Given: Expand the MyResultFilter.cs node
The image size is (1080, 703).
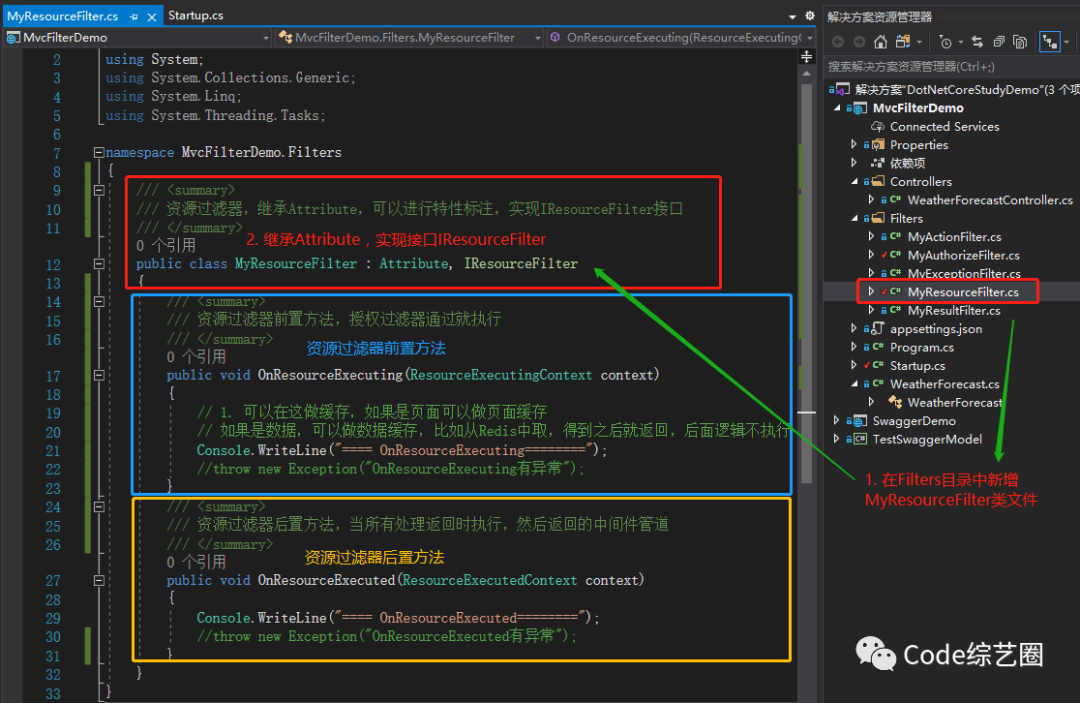Looking at the screenshot, I should tap(871, 311).
